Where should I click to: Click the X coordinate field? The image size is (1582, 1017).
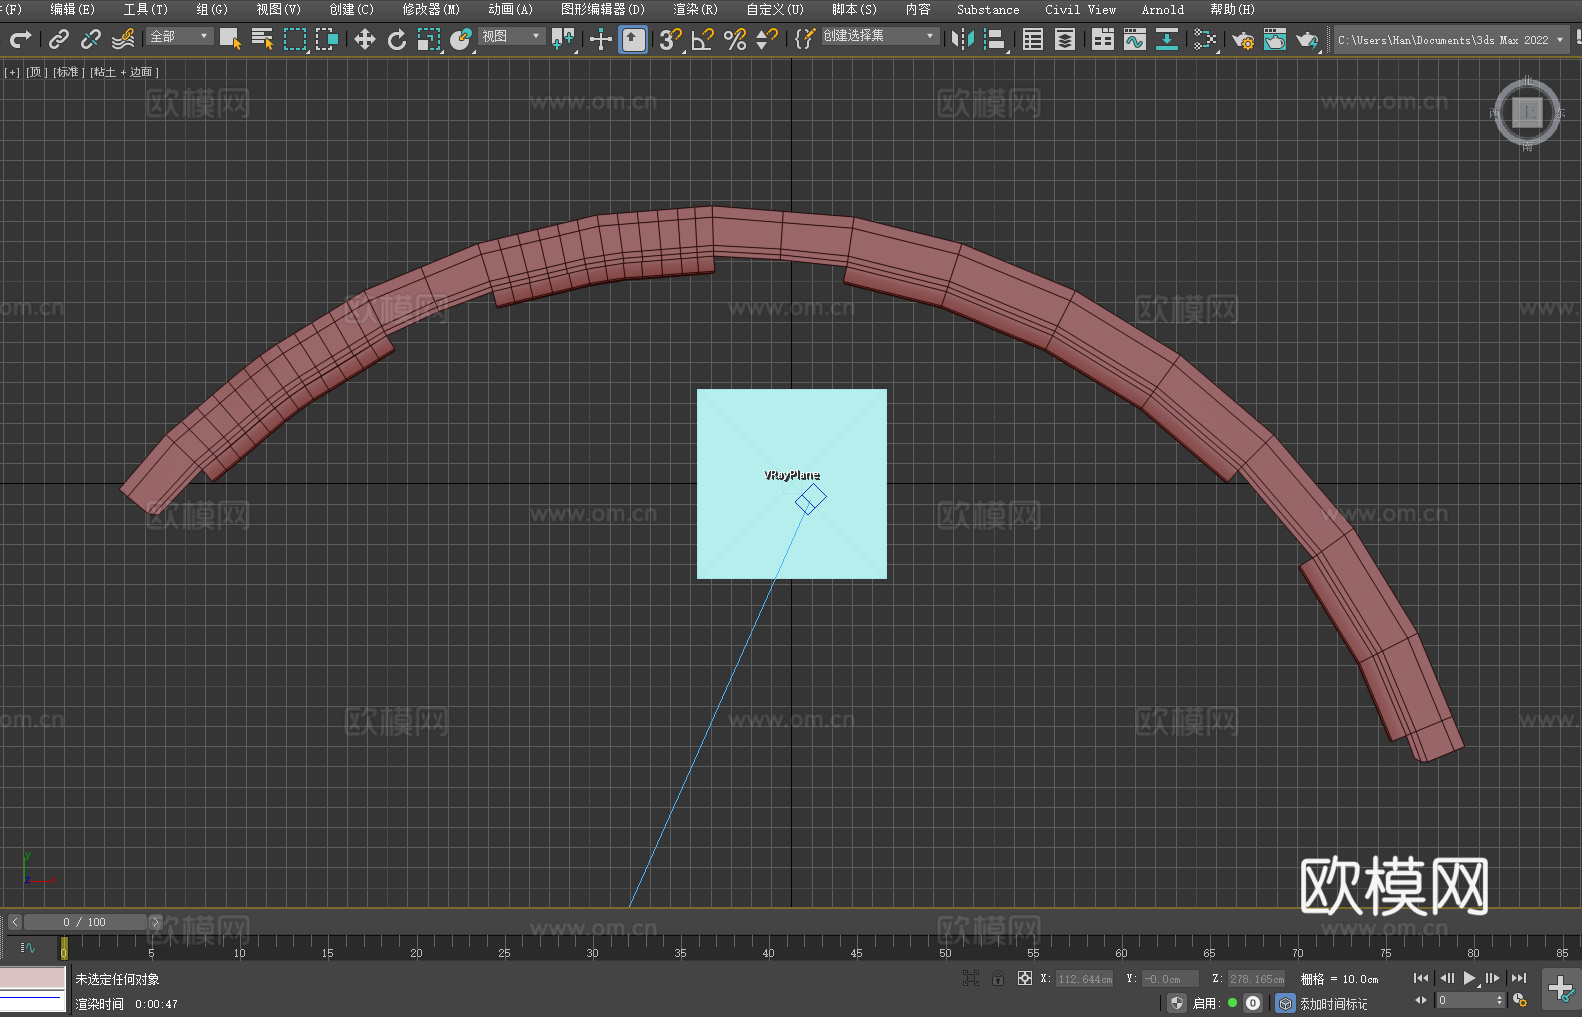click(1084, 979)
